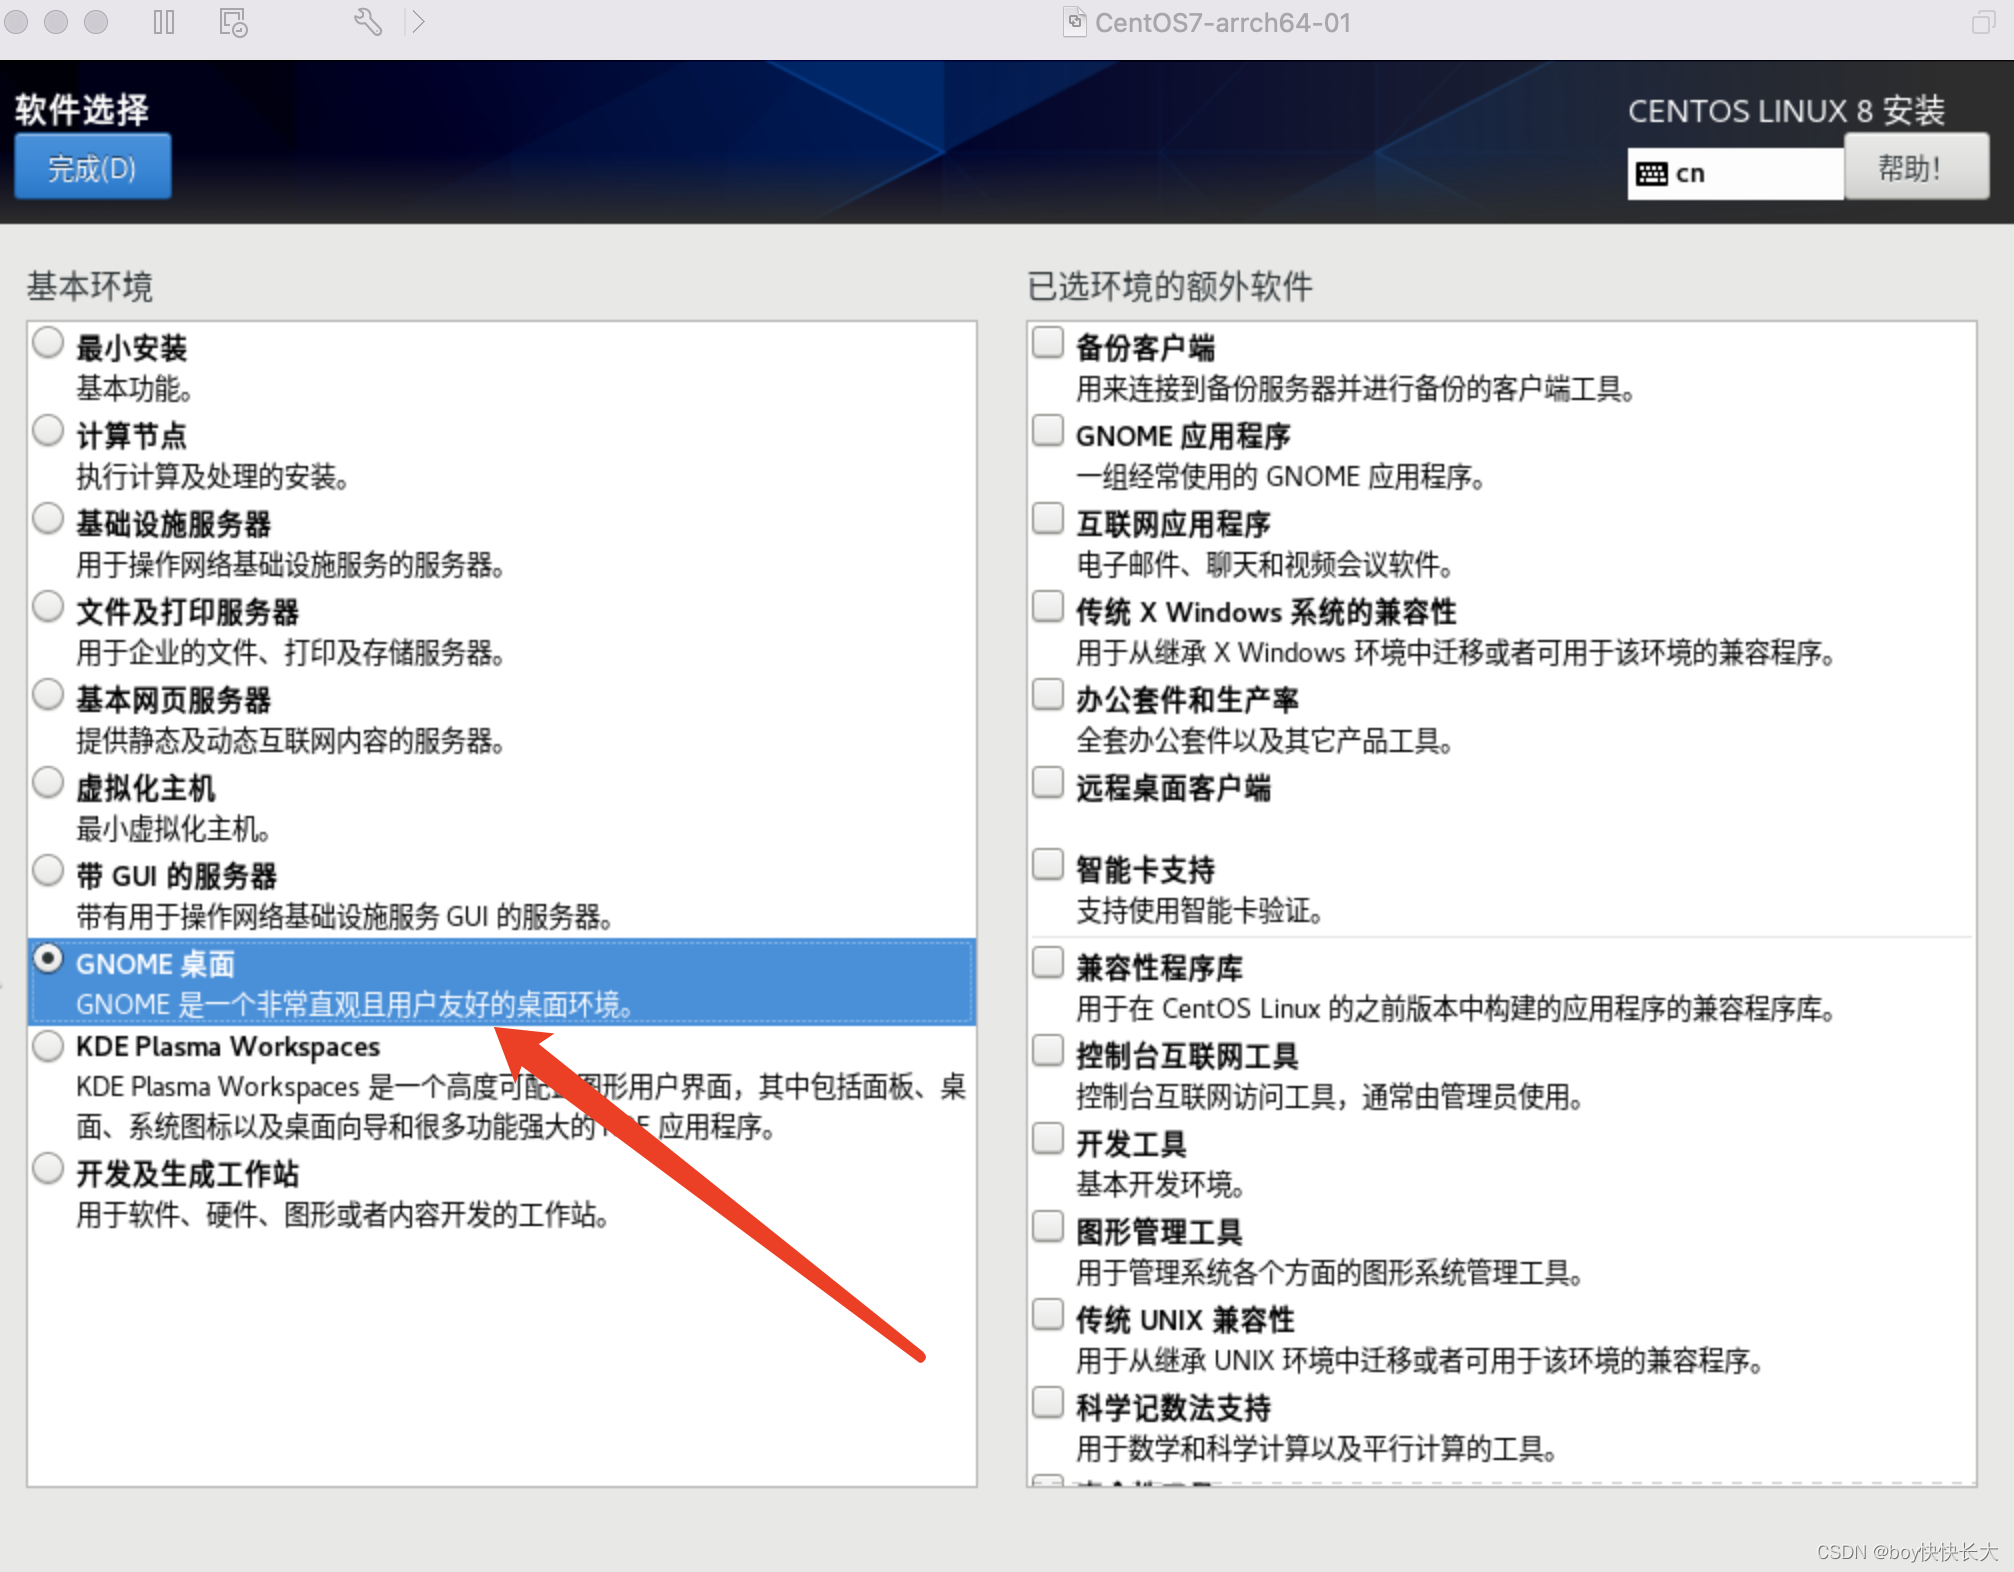Viewport: 2014px width, 1572px height.
Task: Click the 基本环境 section heading
Action: click(90, 287)
